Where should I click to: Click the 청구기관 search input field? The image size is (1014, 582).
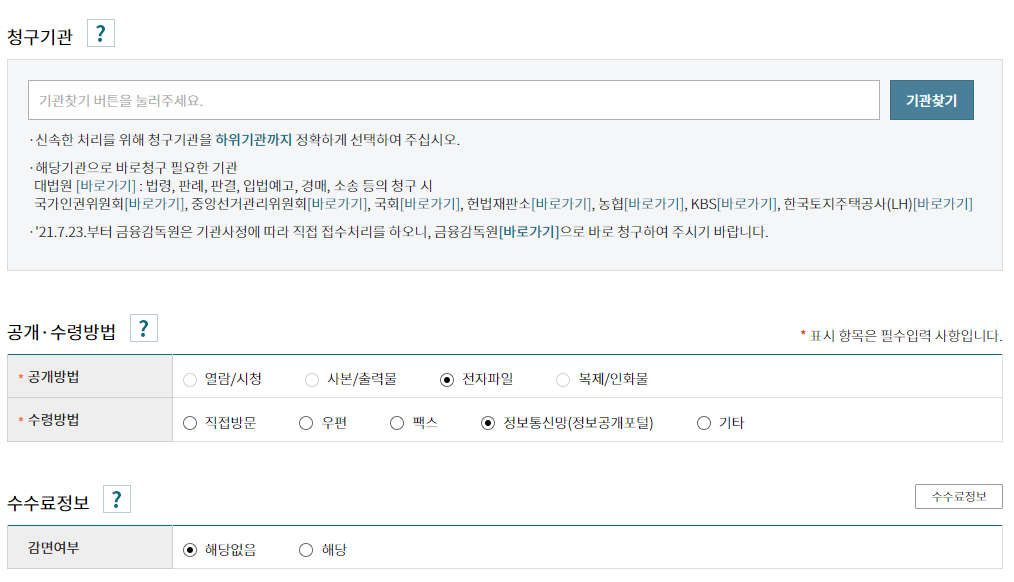[453, 101]
